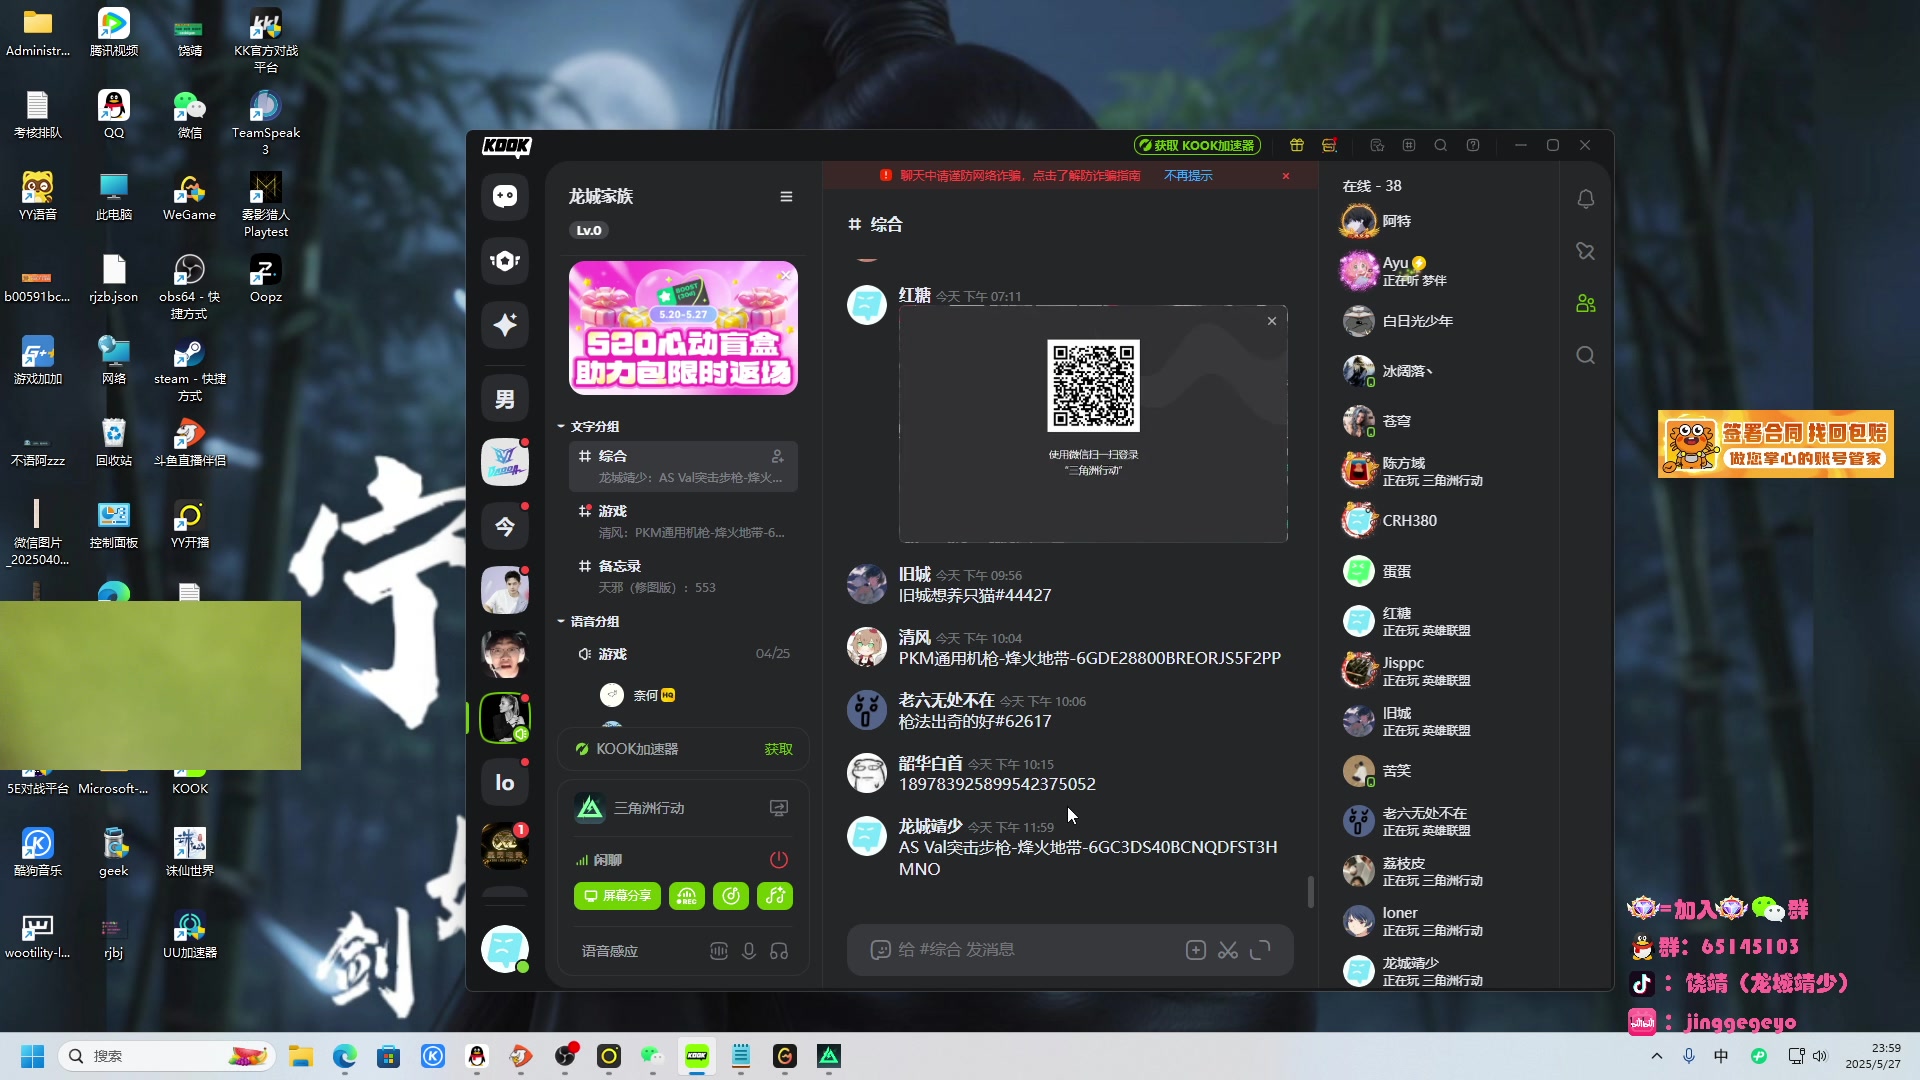Open the sound effects music-note button

pos(775,896)
